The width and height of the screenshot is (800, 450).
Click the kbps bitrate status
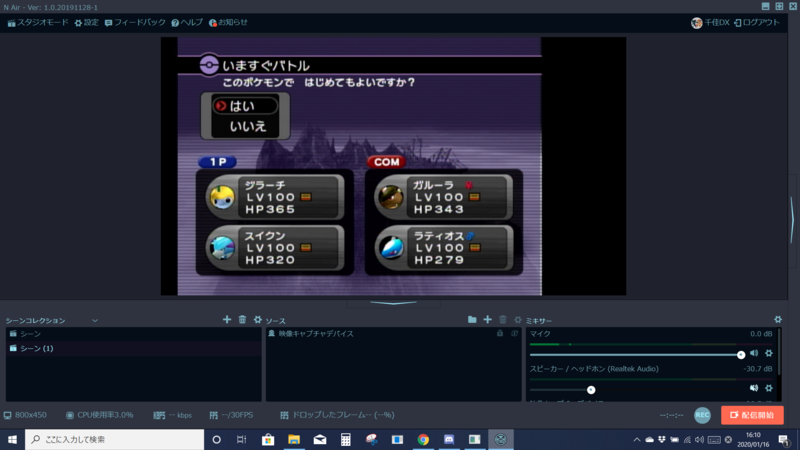(172, 415)
